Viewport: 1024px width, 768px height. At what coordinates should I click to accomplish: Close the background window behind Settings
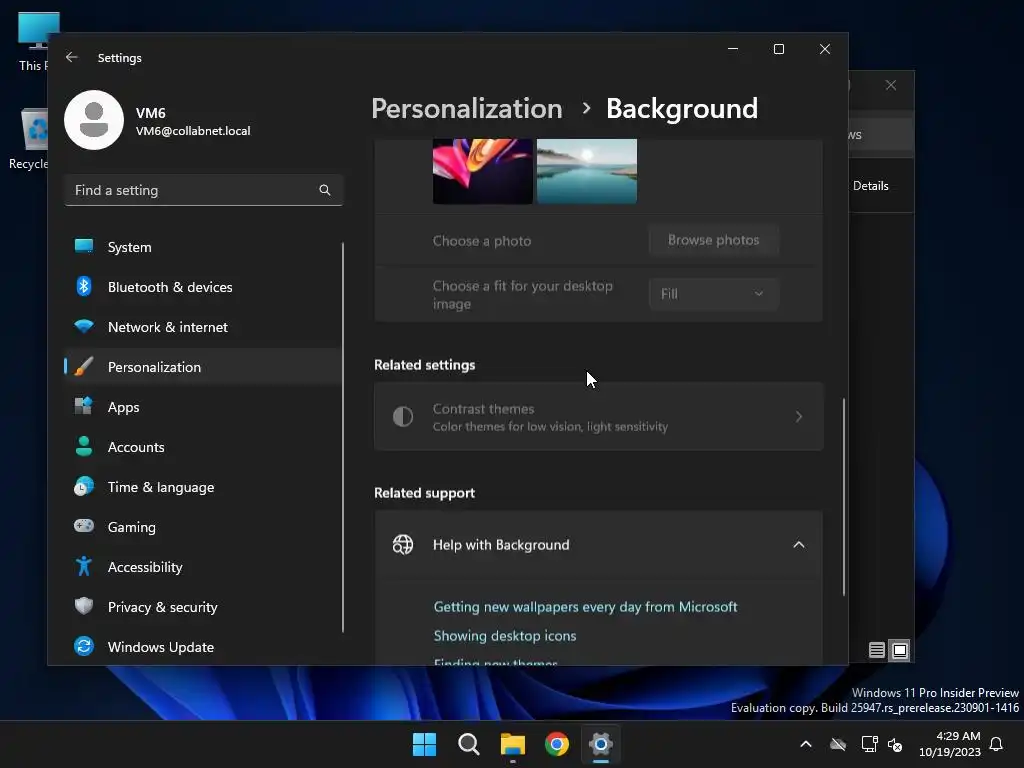pyautogui.click(x=891, y=85)
